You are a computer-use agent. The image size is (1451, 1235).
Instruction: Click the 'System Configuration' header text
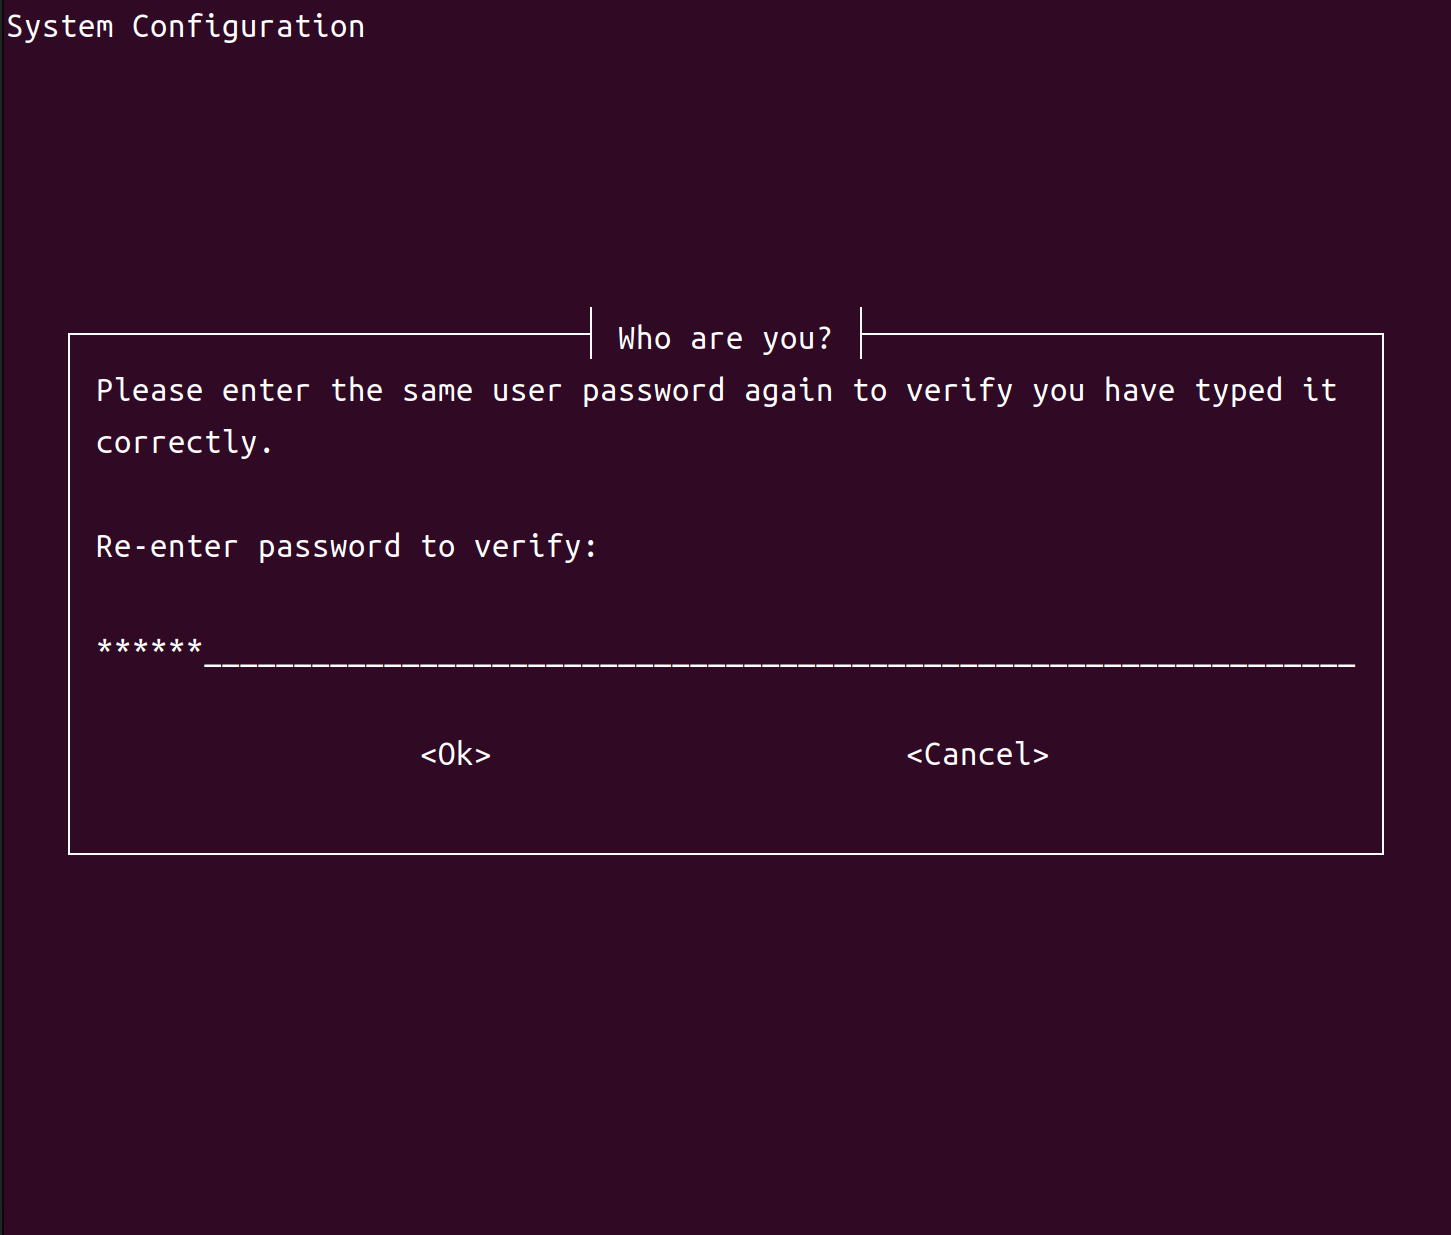[x=185, y=25]
